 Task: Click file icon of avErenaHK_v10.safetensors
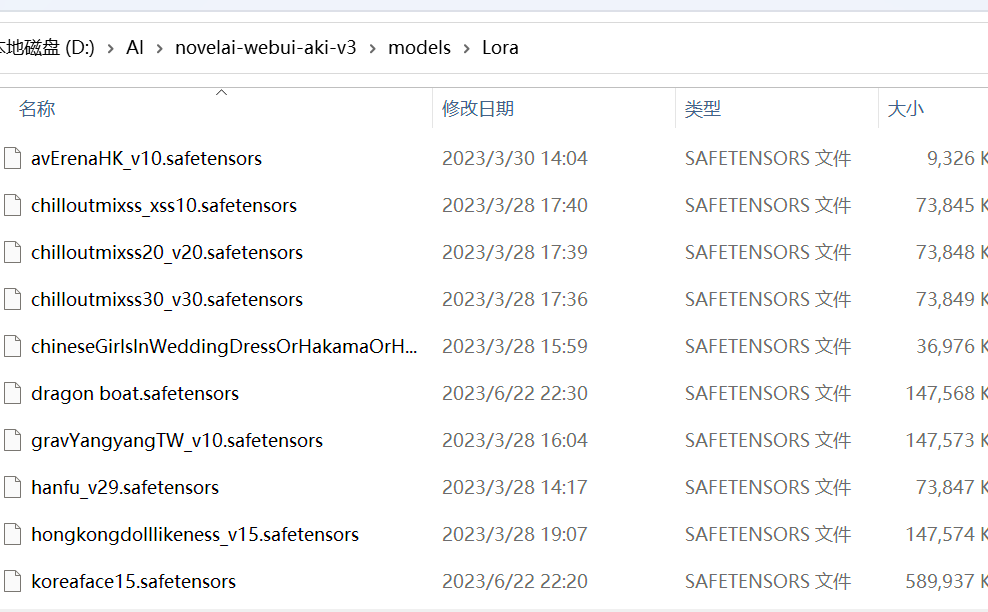point(12,158)
